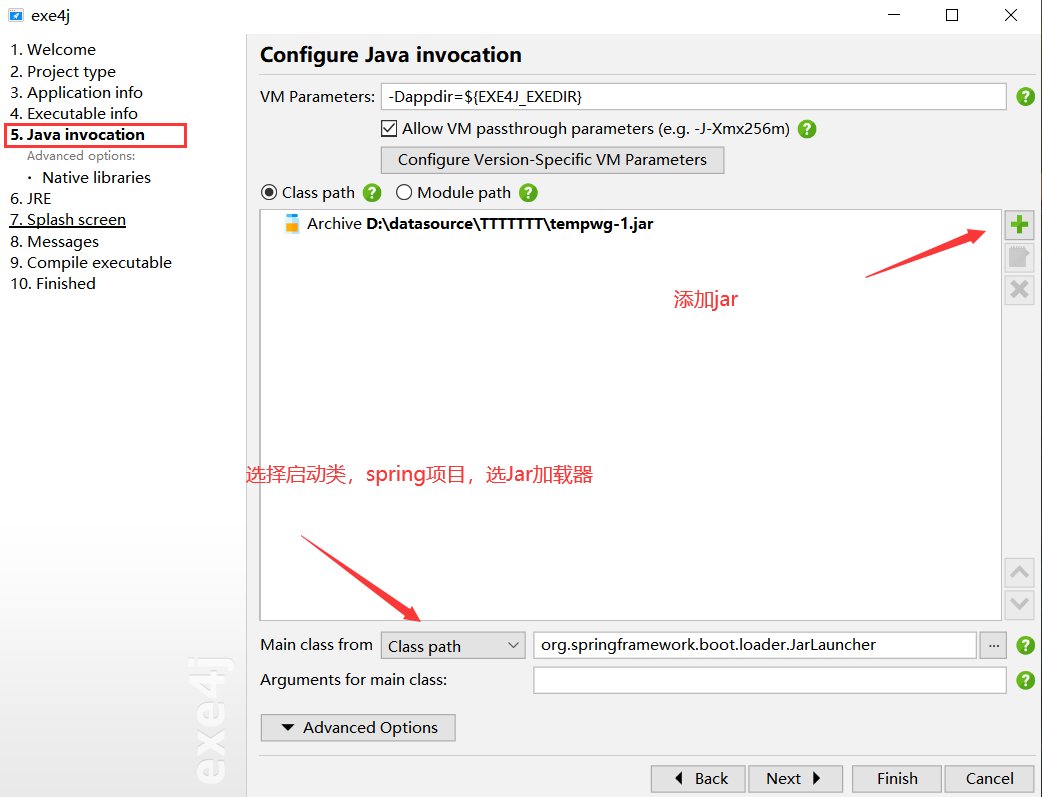This screenshot has height=797, width=1042.
Task: Go to step 8. Messages
Action: (x=54, y=241)
